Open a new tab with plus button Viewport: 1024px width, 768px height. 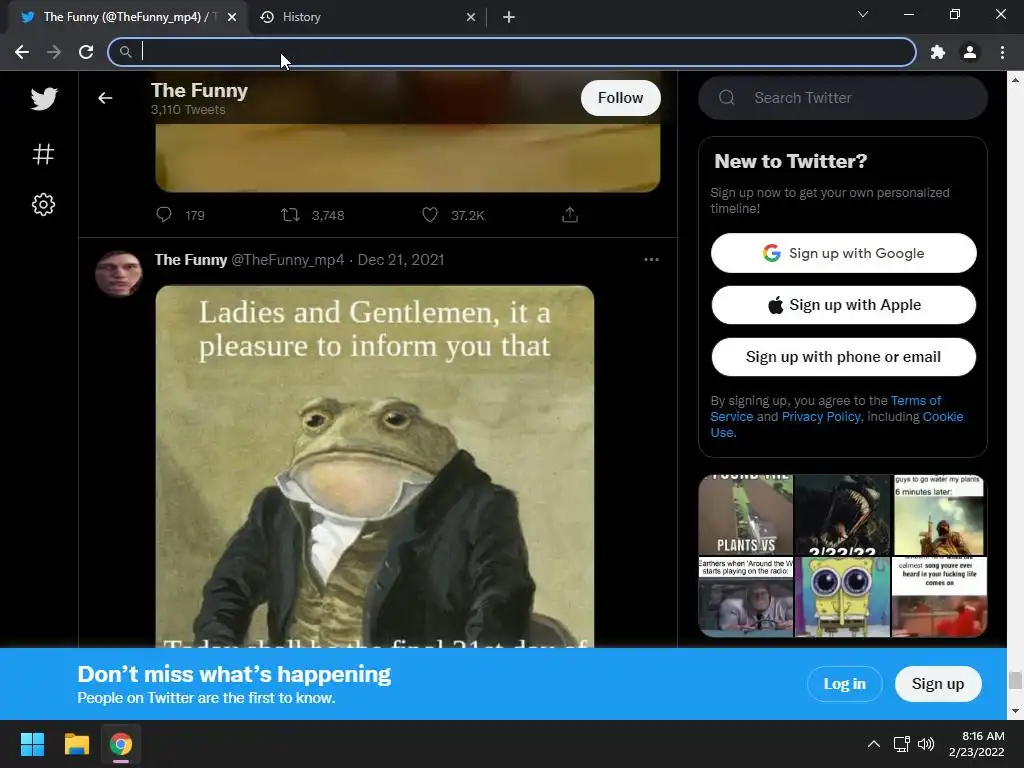coord(509,17)
